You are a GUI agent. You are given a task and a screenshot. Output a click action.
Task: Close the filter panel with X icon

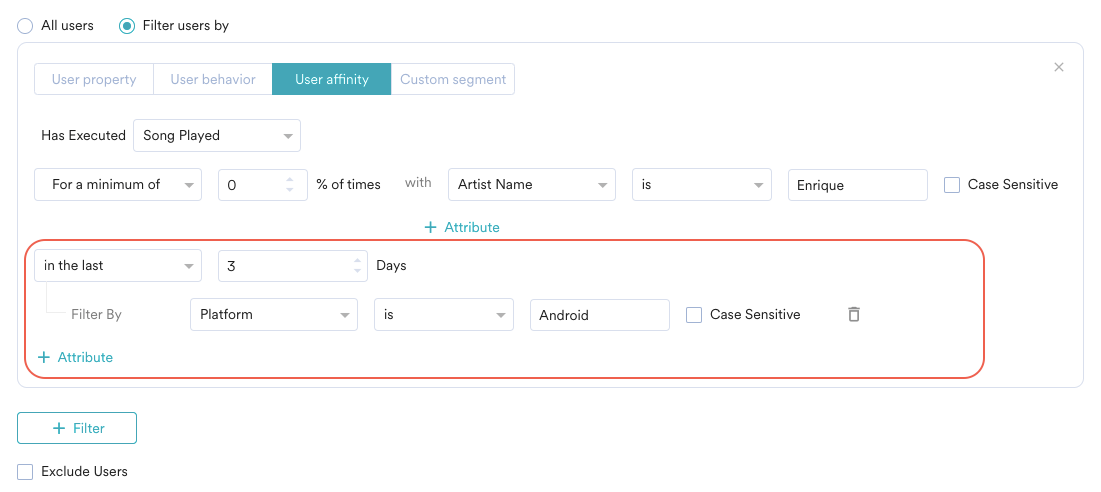(1059, 67)
